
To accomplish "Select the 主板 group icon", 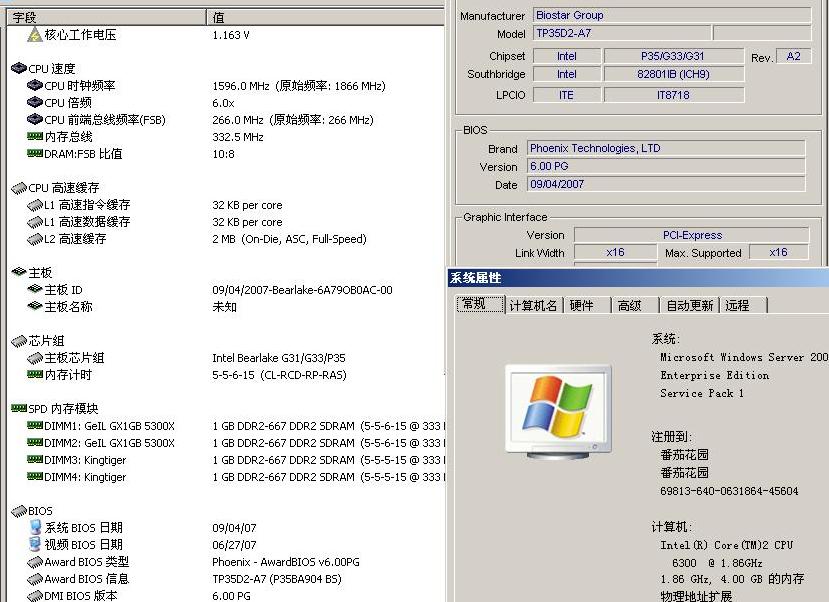I will [19, 272].
